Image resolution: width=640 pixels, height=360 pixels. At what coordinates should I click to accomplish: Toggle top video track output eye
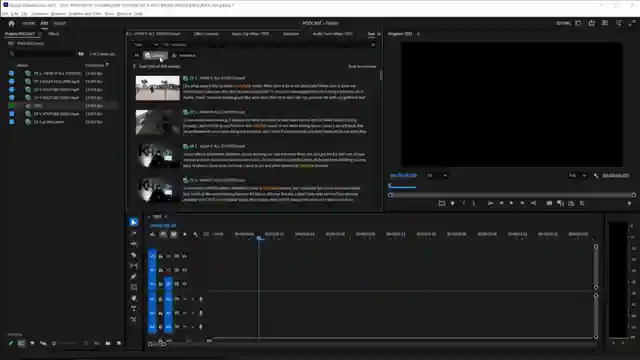(184, 256)
